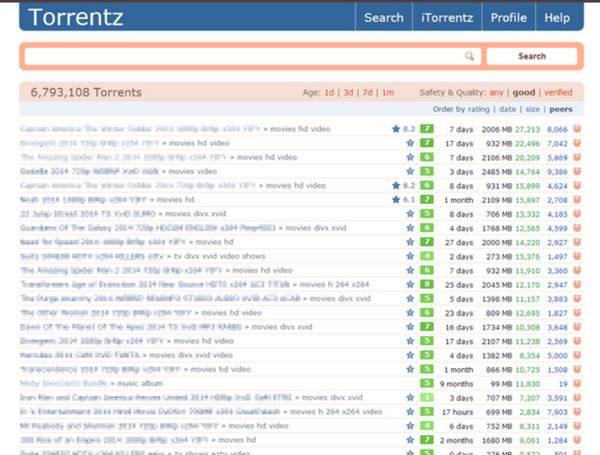
Task: Click the "27 days" age value
Action: [459, 243]
